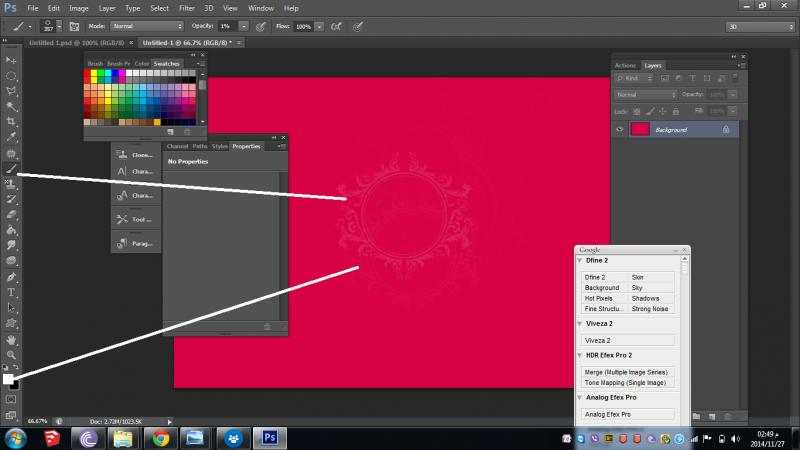
Task: Select the Horizontal Type tool
Action: tap(11, 292)
